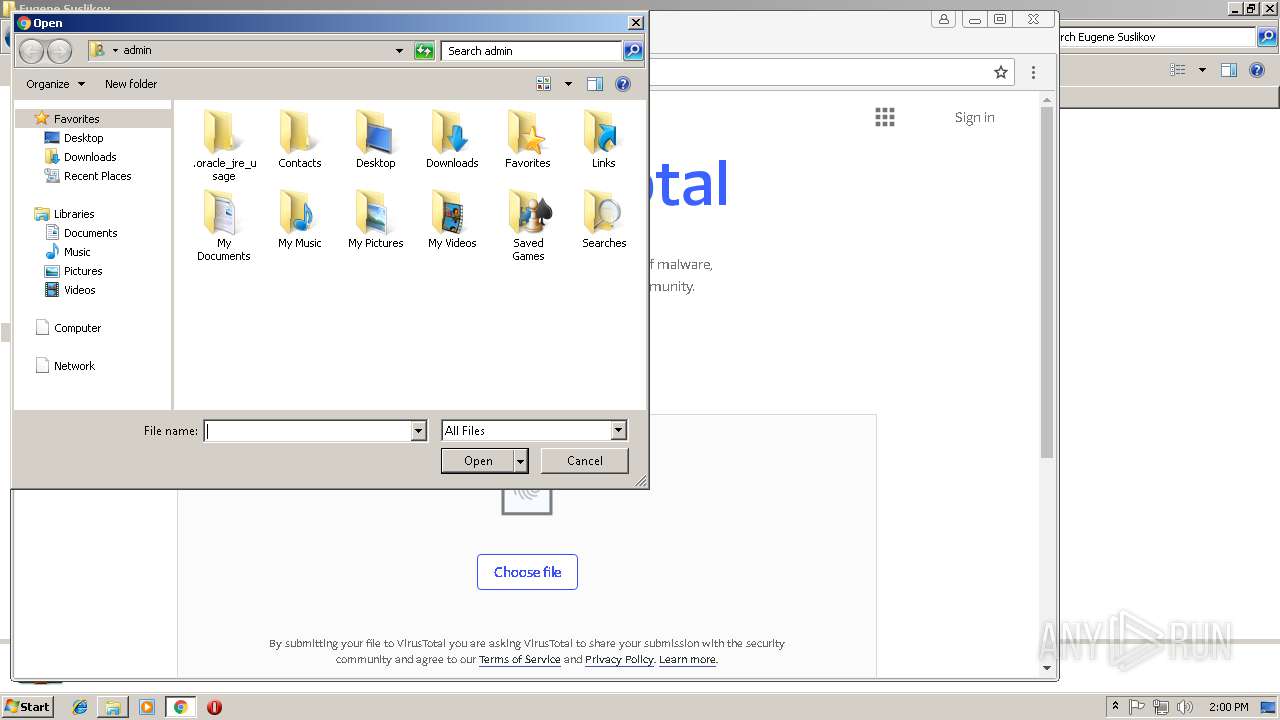Open the view options dropdown arrow
Viewport: 1280px width, 720px height.
[x=568, y=84]
